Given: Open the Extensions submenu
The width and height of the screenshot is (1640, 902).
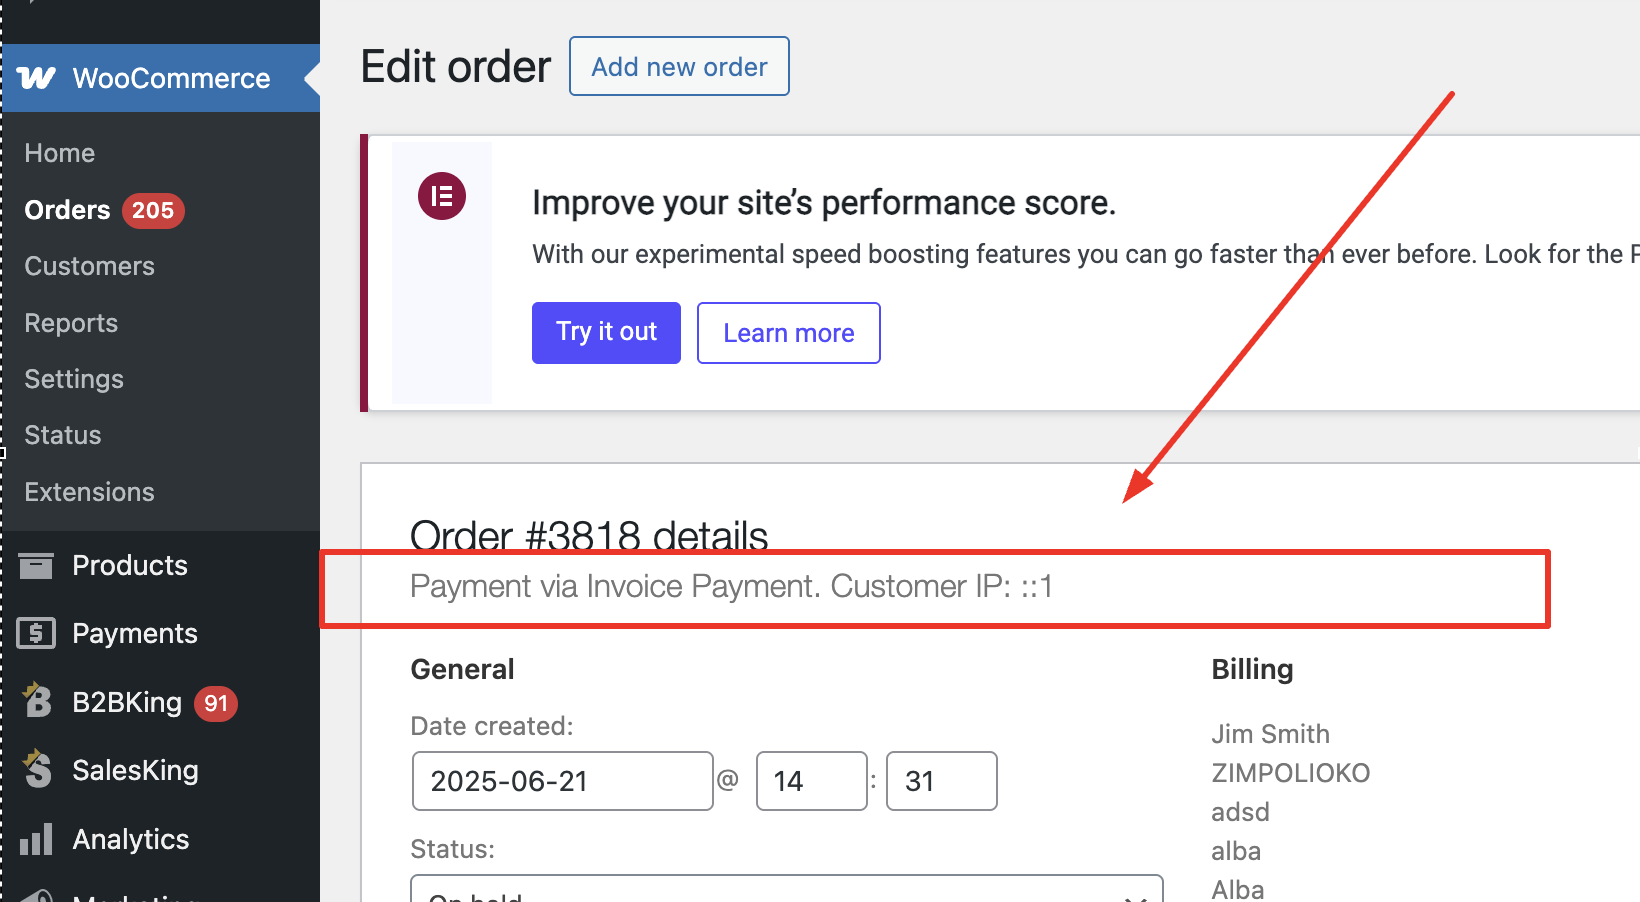Looking at the screenshot, I should point(90,492).
